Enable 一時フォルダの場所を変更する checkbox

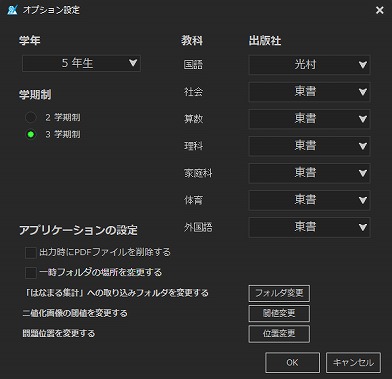click(x=31, y=273)
